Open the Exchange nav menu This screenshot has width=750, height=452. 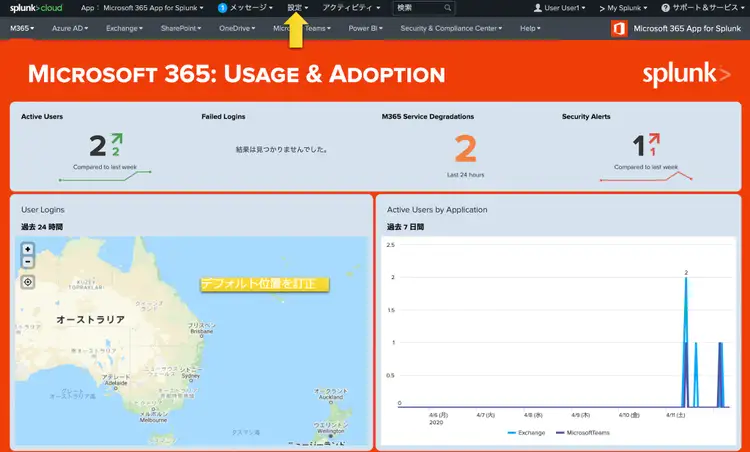pyautogui.click(x=124, y=28)
